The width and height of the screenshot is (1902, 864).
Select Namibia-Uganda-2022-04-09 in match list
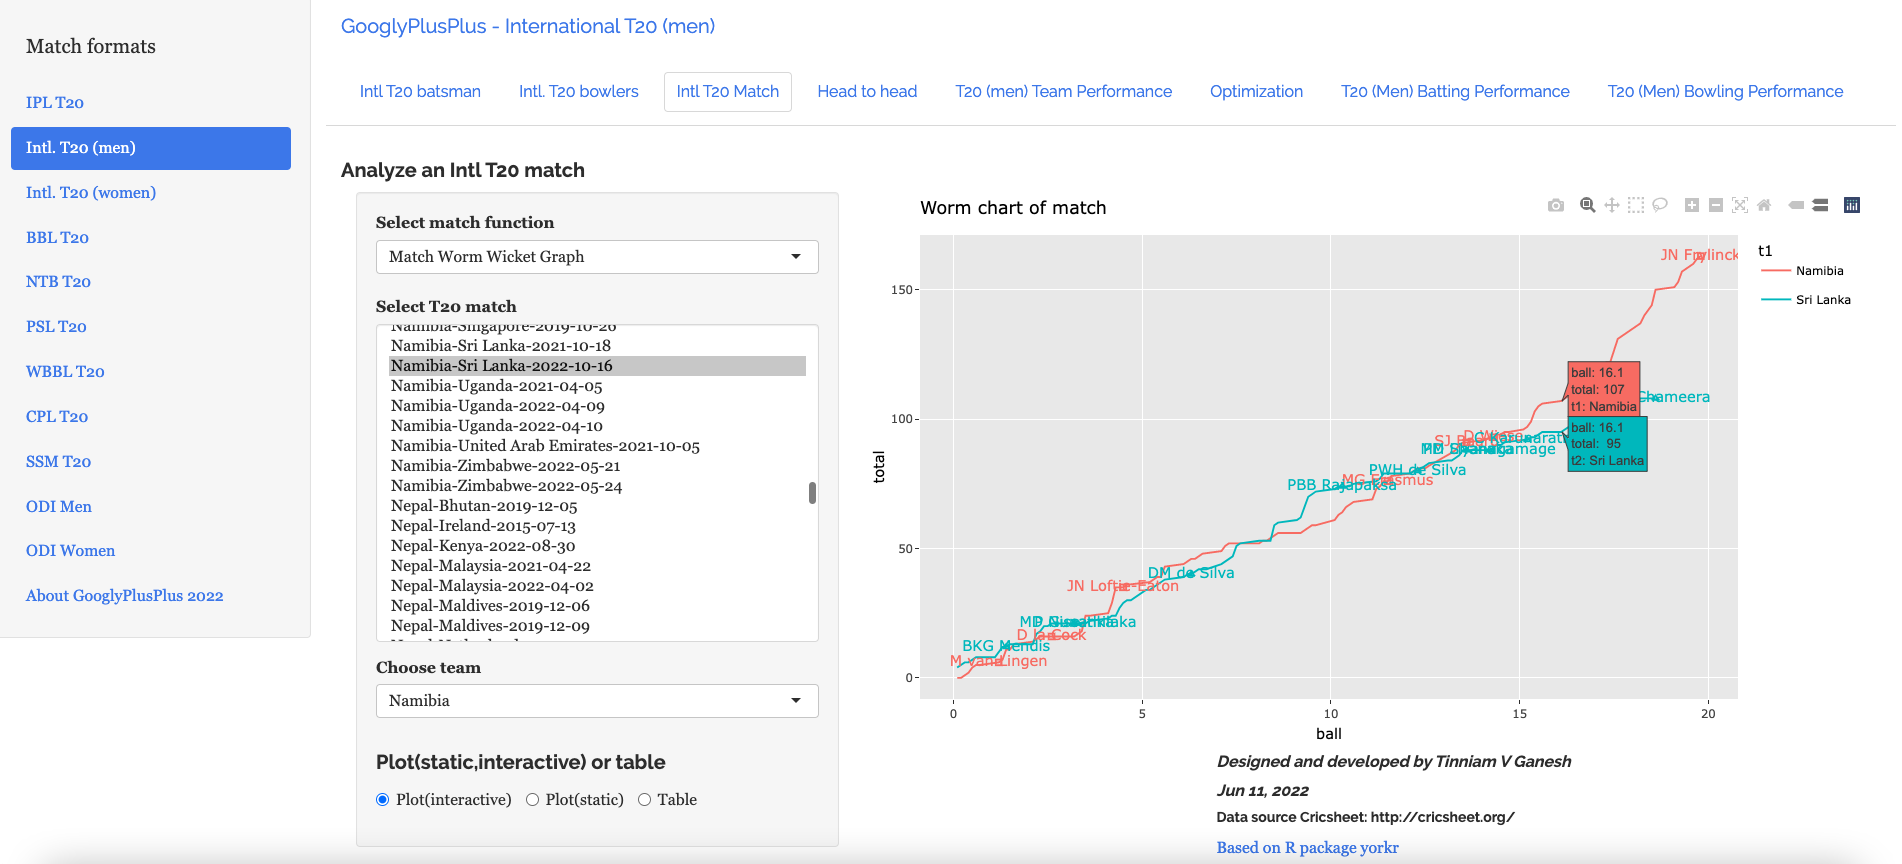click(x=497, y=406)
